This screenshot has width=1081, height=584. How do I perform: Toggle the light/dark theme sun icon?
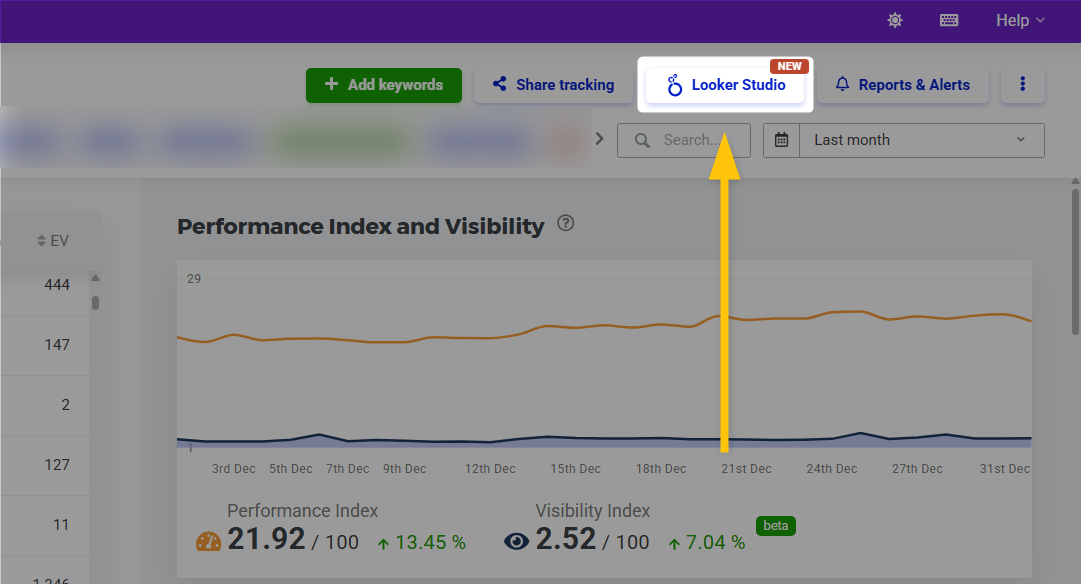coord(894,20)
